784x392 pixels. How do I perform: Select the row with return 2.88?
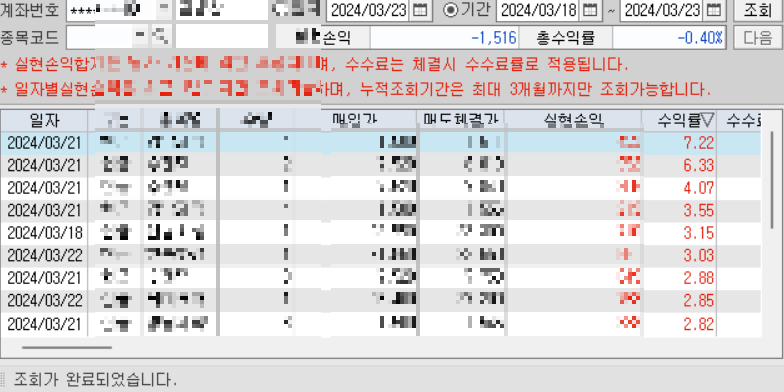point(381,278)
